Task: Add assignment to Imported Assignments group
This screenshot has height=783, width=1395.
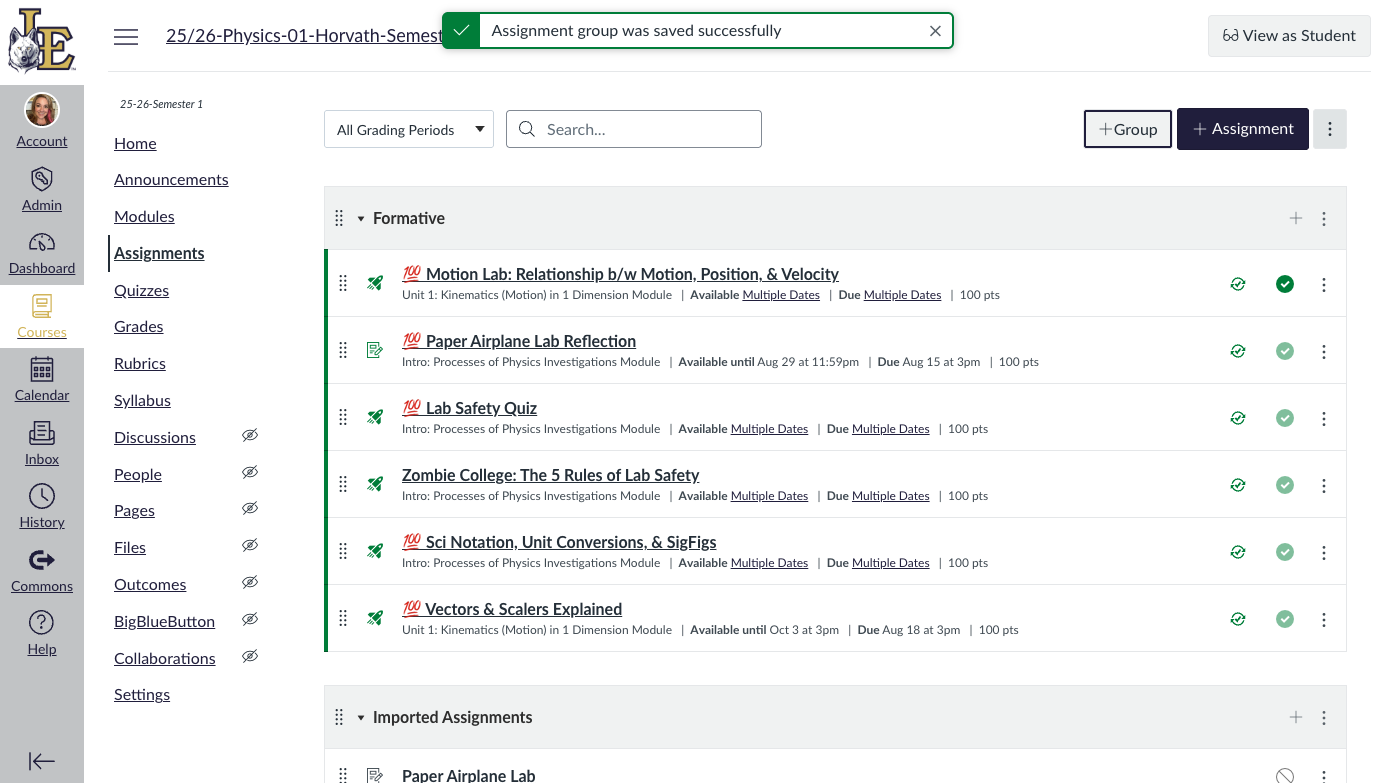Action: [1296, 717]
